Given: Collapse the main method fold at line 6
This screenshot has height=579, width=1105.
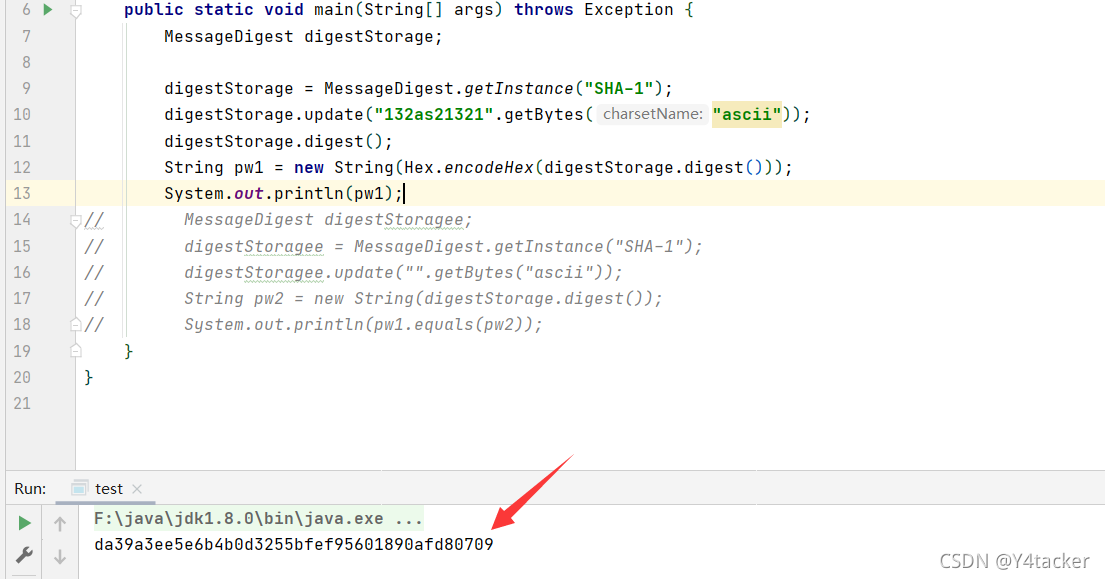Looking at the screenshot, I should point(75,11).
